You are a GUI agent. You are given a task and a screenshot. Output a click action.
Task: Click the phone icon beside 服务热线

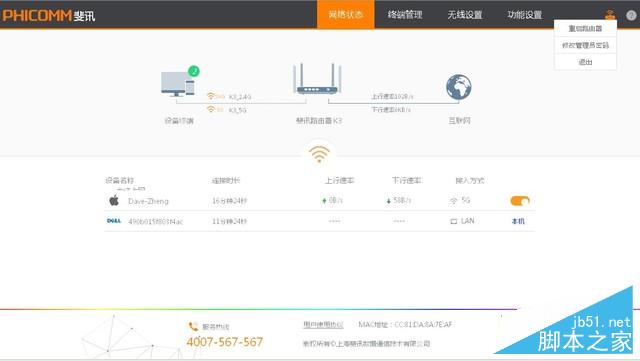pos(193,326)
